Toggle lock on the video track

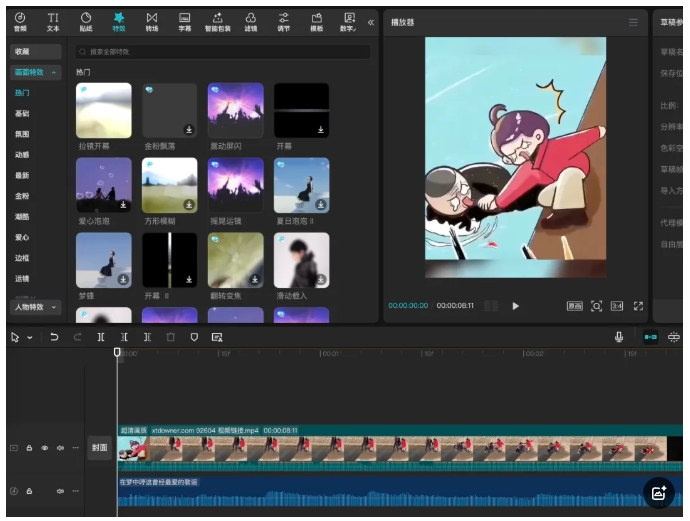pos(29,448)
